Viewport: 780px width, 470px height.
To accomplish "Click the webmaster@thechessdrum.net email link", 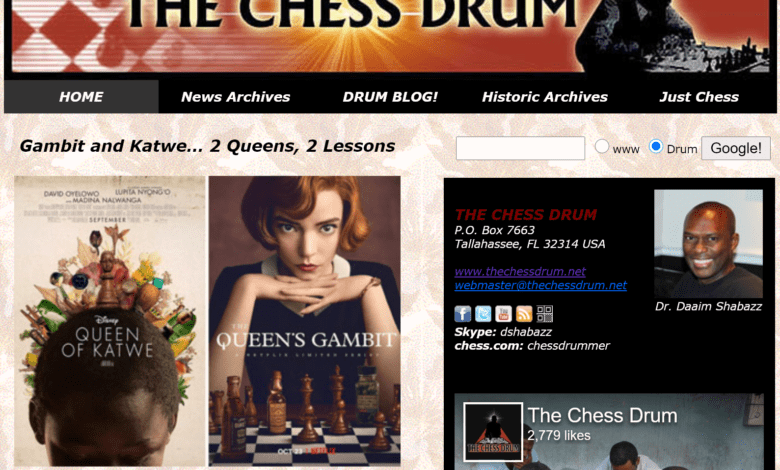I will coord(540,285).
